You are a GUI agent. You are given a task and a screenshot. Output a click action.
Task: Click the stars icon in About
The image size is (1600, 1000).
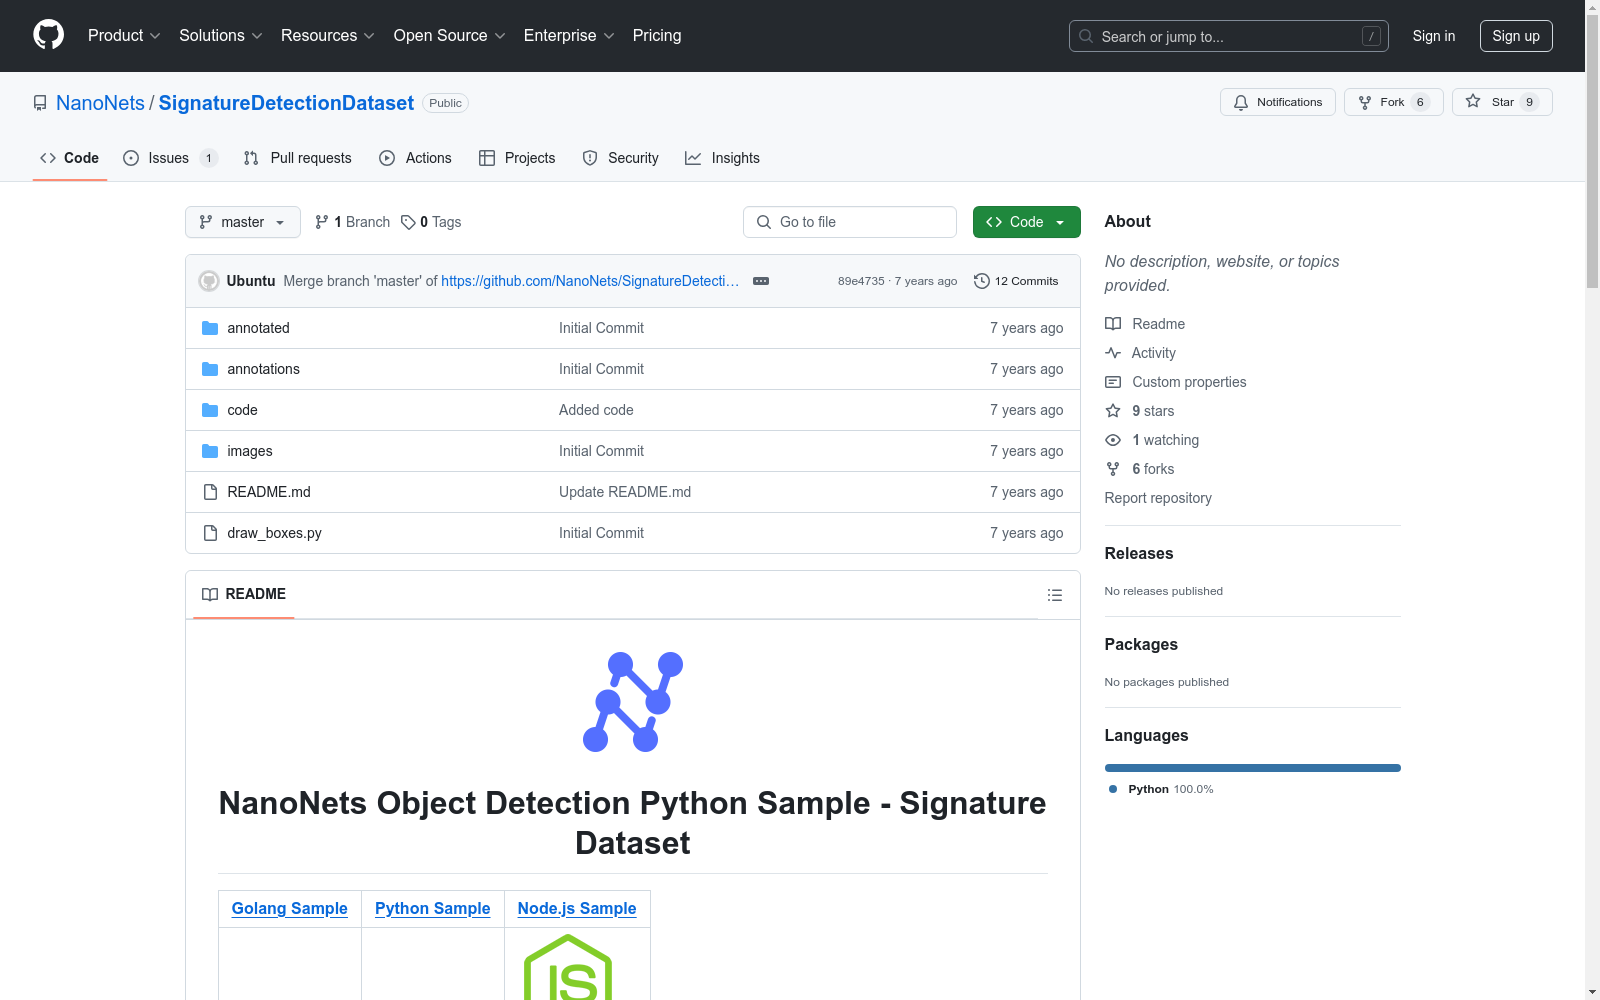point(1113,411)
